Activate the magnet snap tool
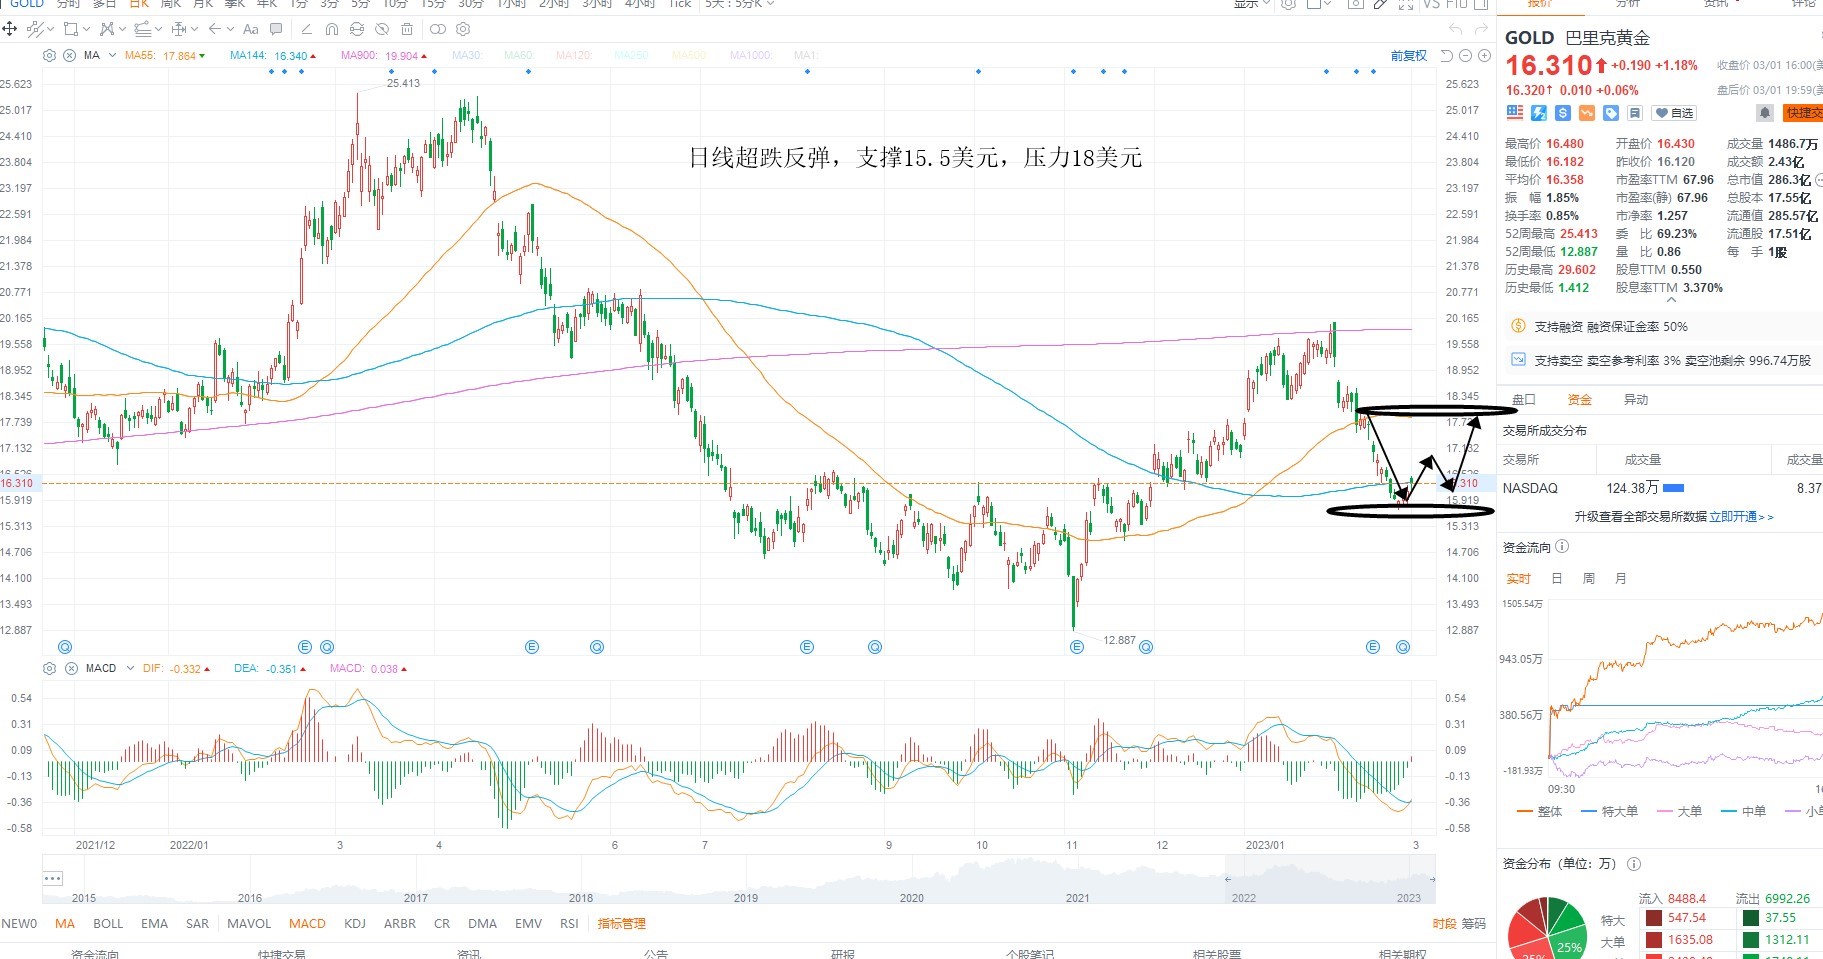Screen dimensions: 1823x959 coord(332,29)
